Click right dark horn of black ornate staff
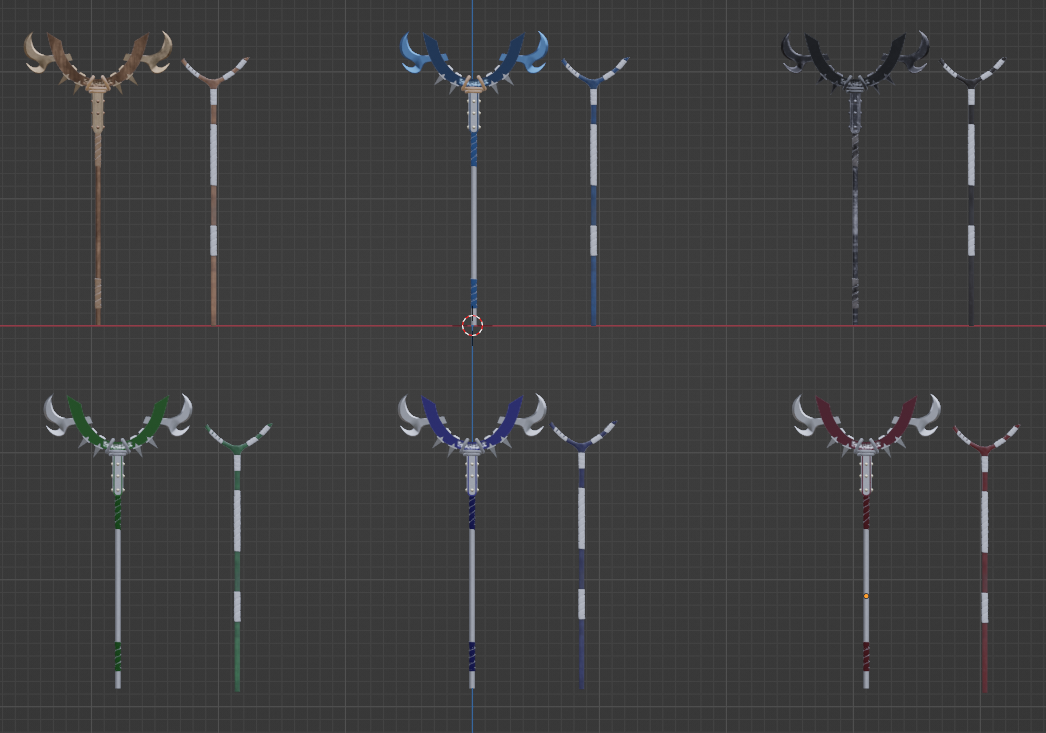This screenshot has width=1046, height=733. (x=913, y=52)
